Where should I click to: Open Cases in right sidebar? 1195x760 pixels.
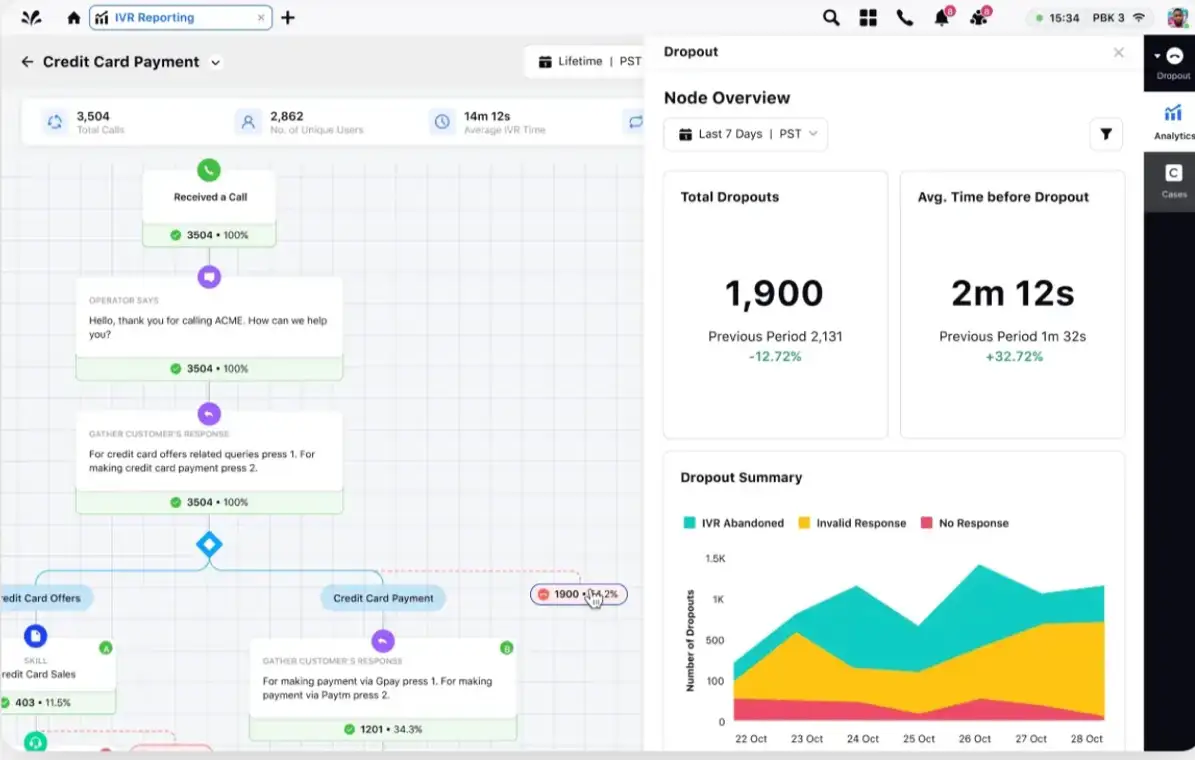(1174, 181)
